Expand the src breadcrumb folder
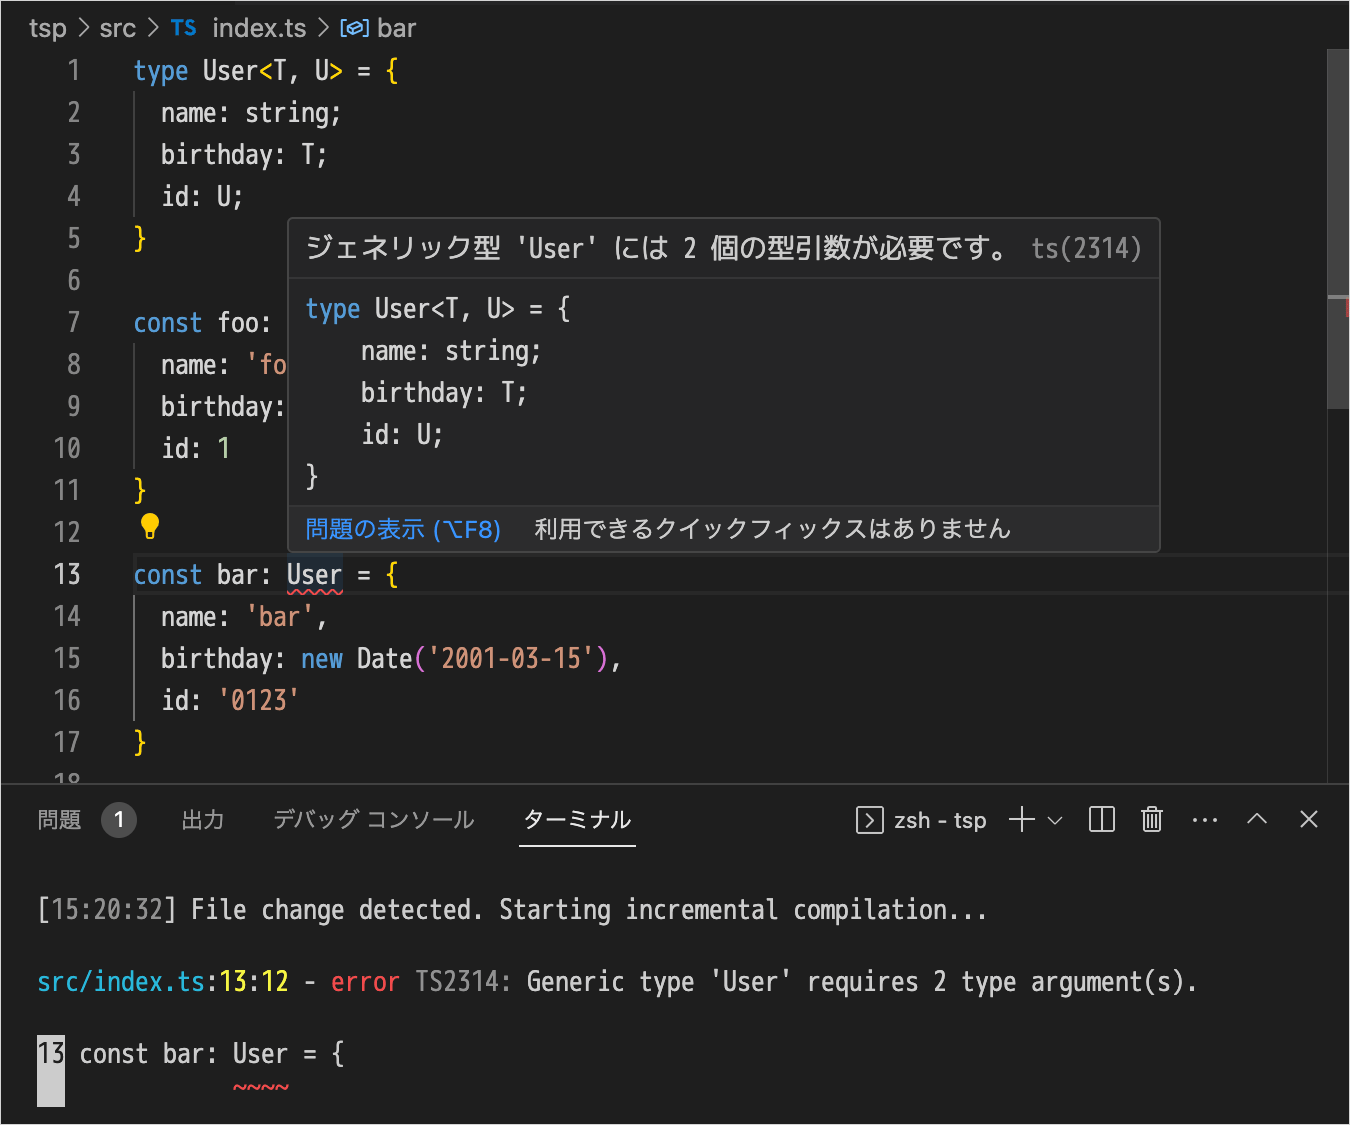Screen dimensions: 1350x1125 click(117, 28)
